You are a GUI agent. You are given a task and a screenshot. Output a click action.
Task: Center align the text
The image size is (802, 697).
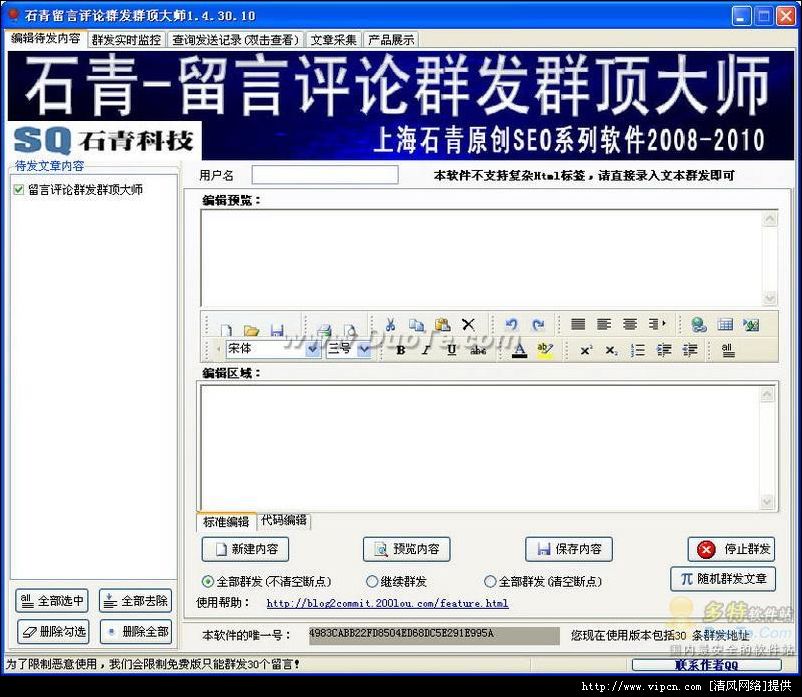pyautogui.click(x=630, y=324)
